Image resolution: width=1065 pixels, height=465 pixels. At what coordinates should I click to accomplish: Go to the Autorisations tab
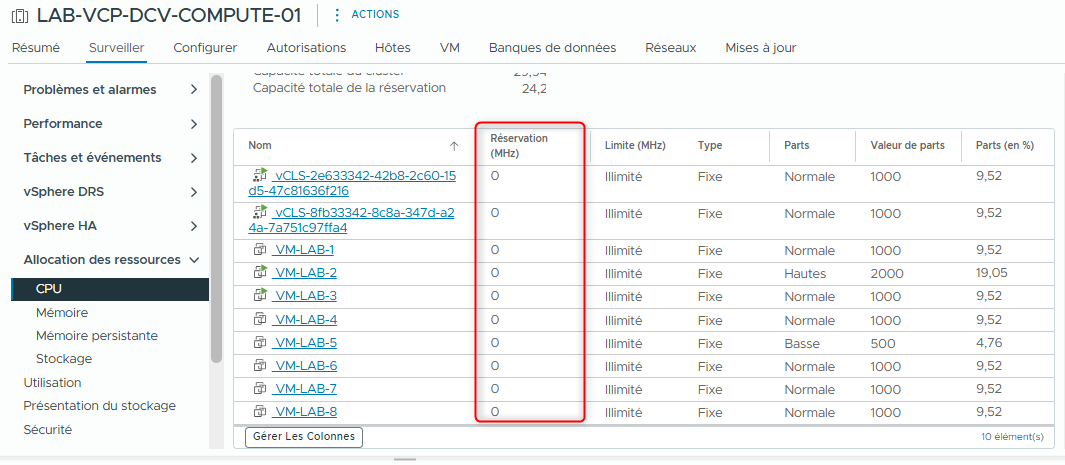coord(306,48)
